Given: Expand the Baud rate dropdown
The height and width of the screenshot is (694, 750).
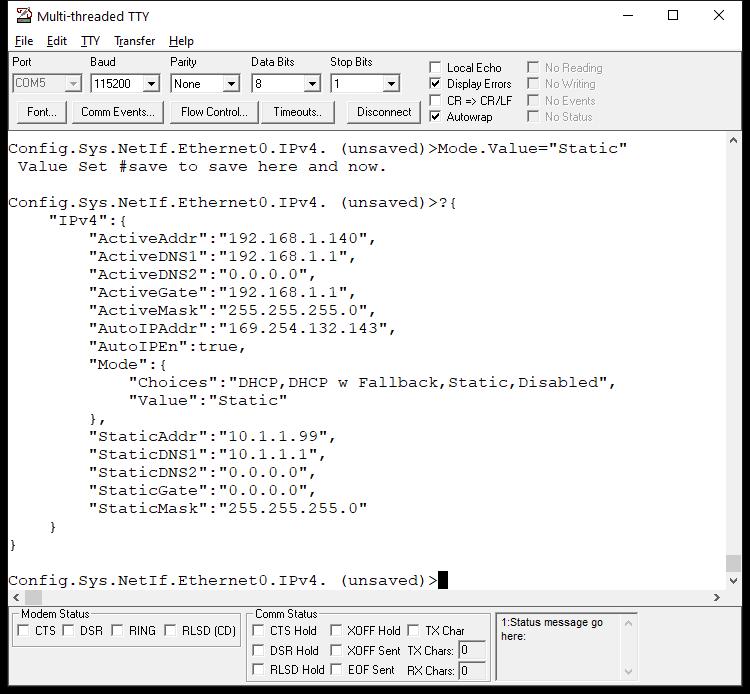Looking at the screenshot, I should click(x=151, y=84).
